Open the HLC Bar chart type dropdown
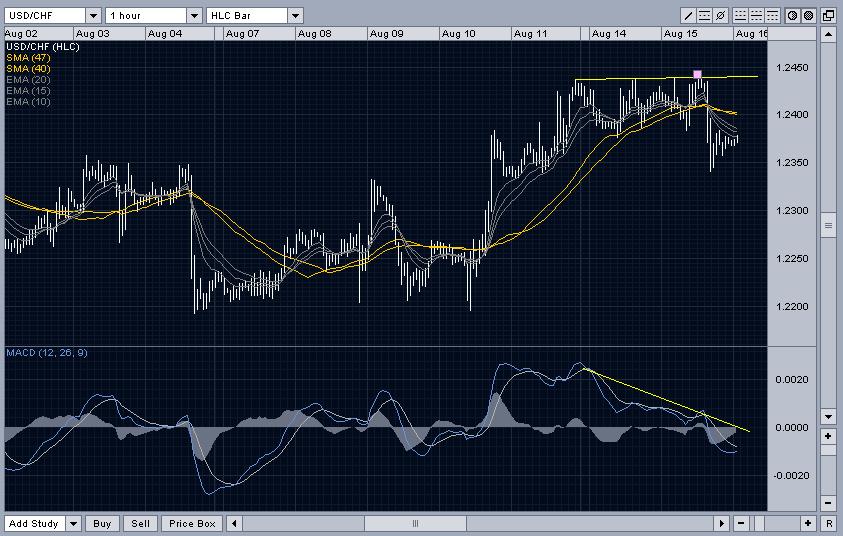Image resolution: width=843 pixels, height=536 pixels. click(295, 16)
